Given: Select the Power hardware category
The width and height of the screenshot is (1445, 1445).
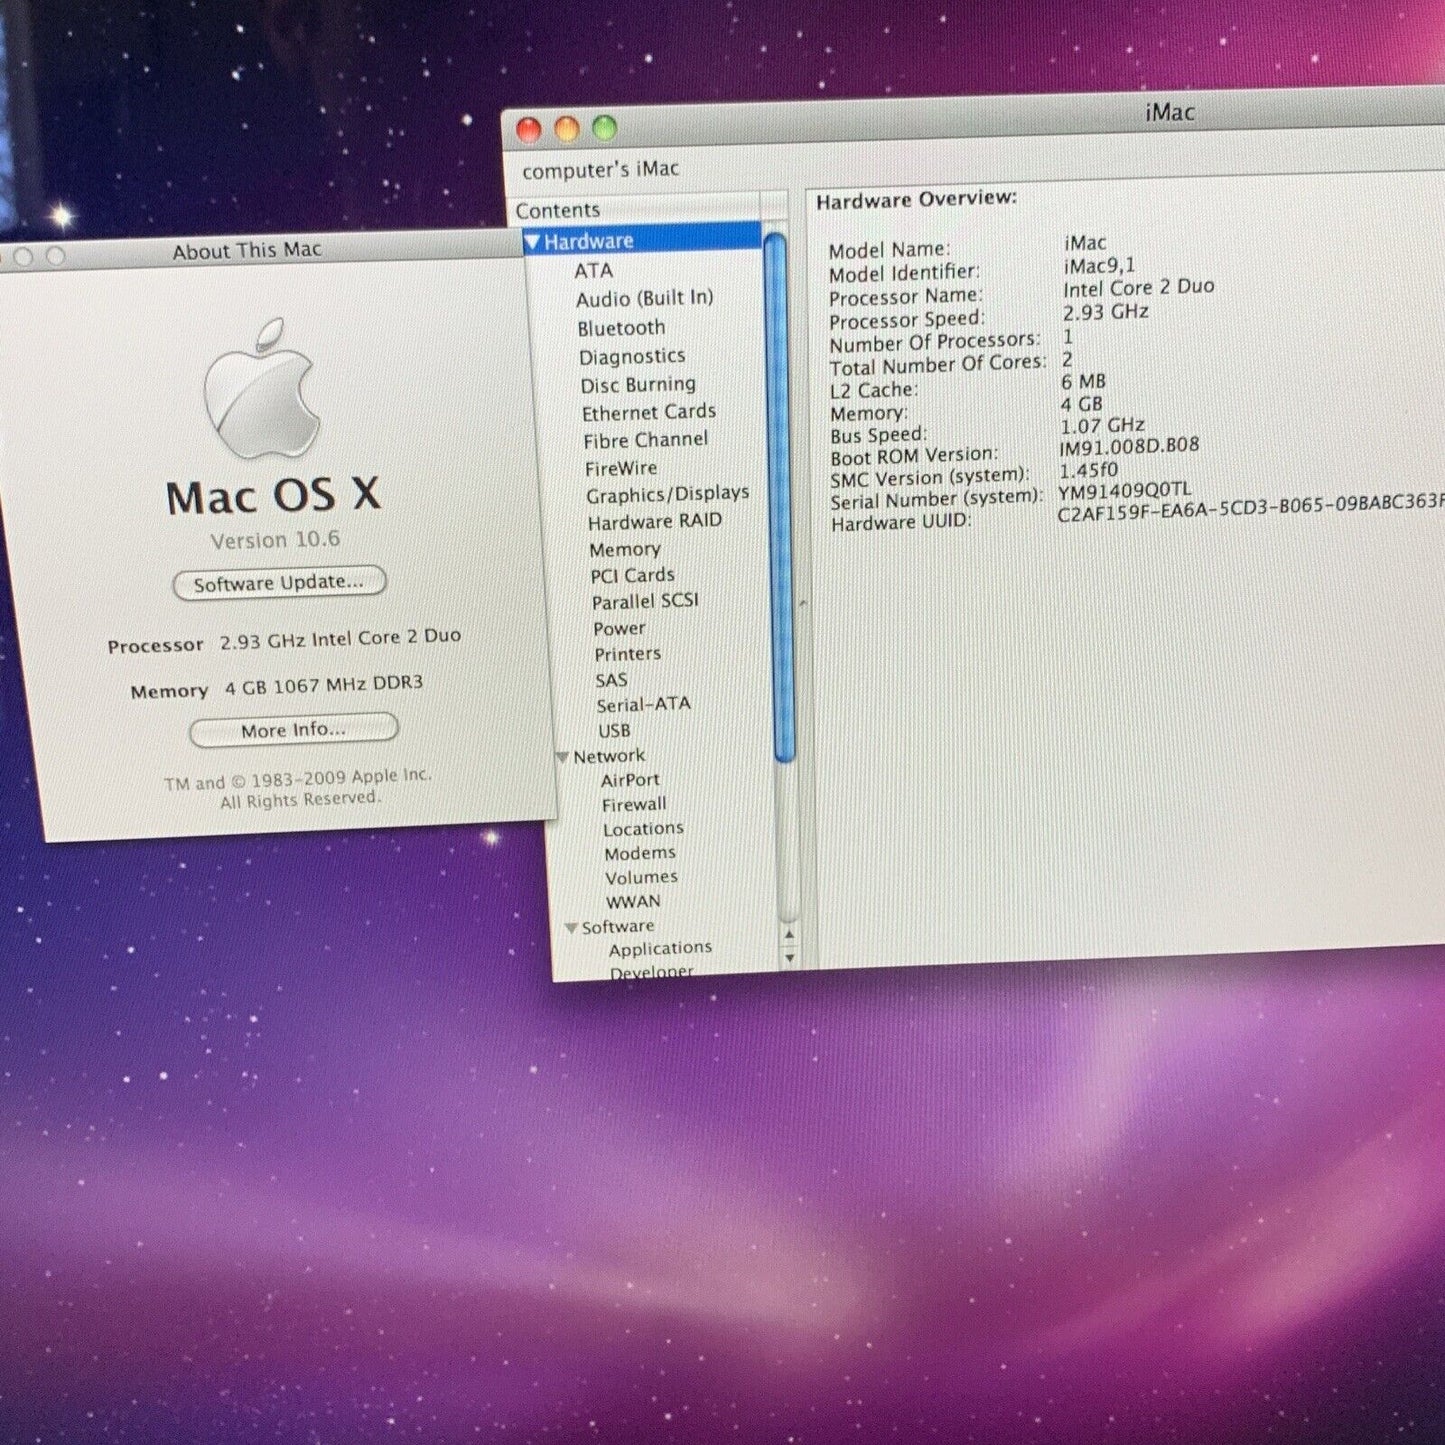Looking at the screenshot, I should (619, 628).
